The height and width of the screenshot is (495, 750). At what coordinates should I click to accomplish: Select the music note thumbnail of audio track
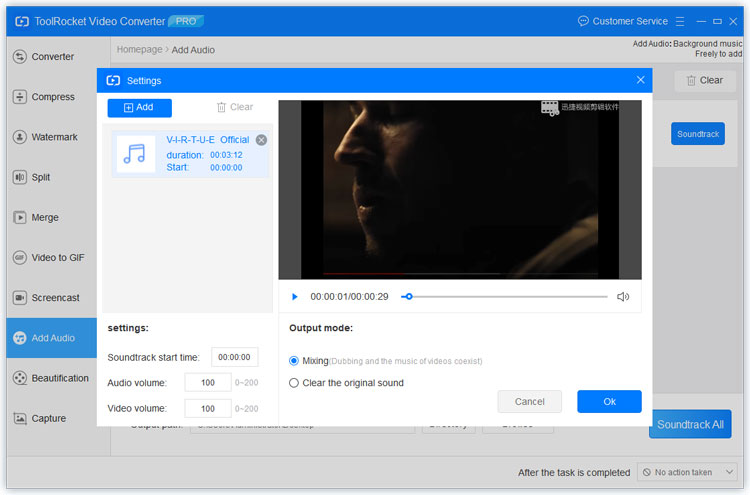click(x=136, y=154)
